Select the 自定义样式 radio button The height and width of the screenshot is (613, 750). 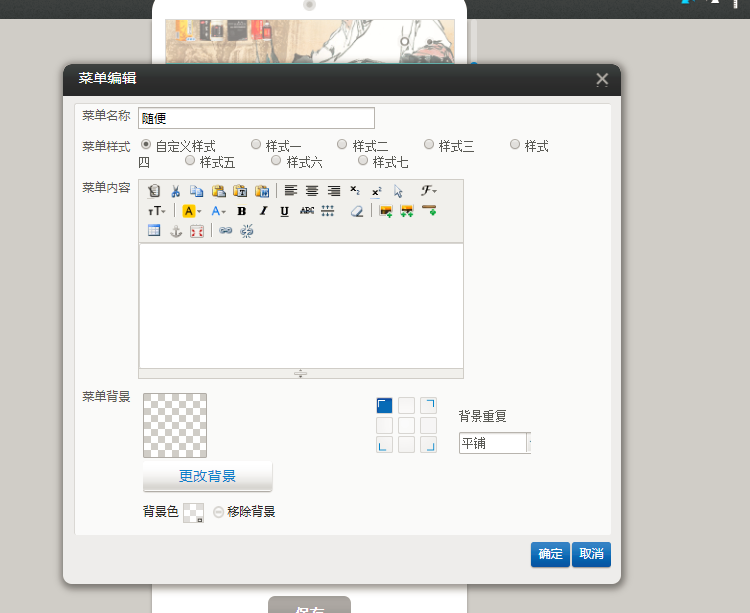click(146, 145)
